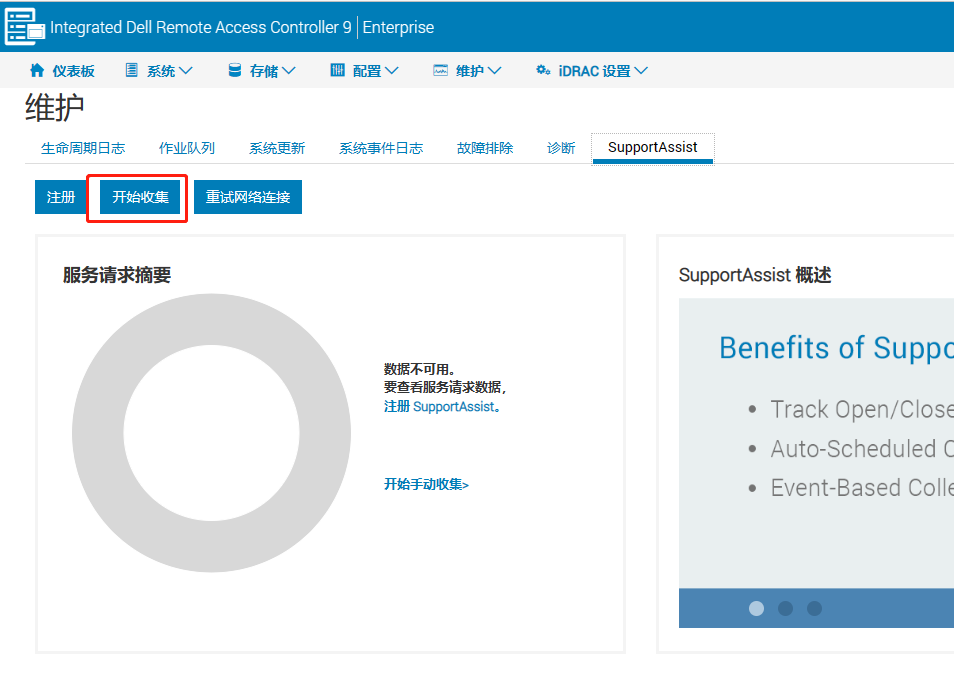Screen dimensions: 954x676
Task: Click the 配置 configuration grid icon
Action: click(x=338, y=70)
